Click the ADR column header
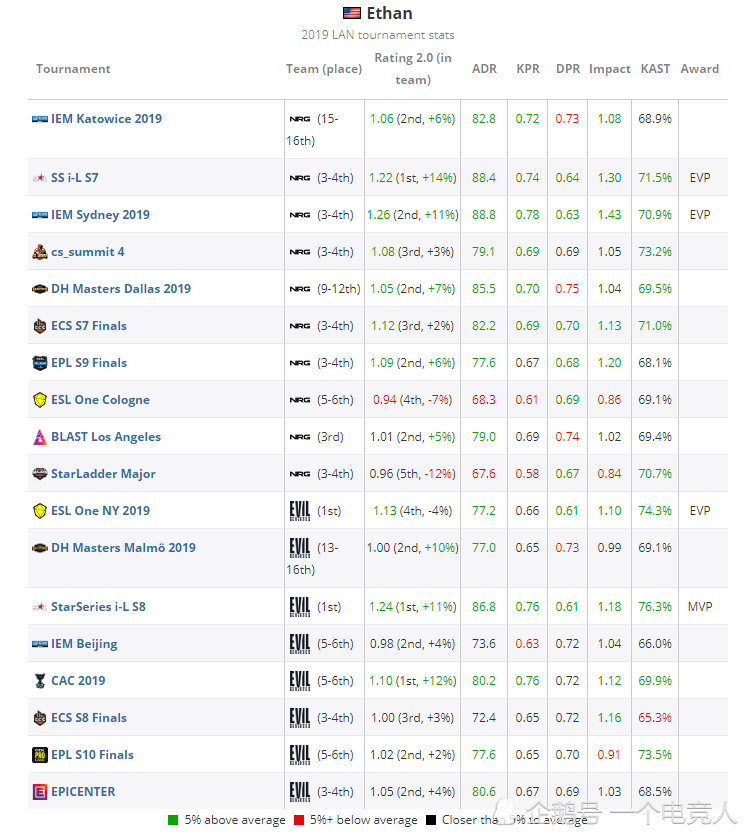 click(x=484, y=69)
